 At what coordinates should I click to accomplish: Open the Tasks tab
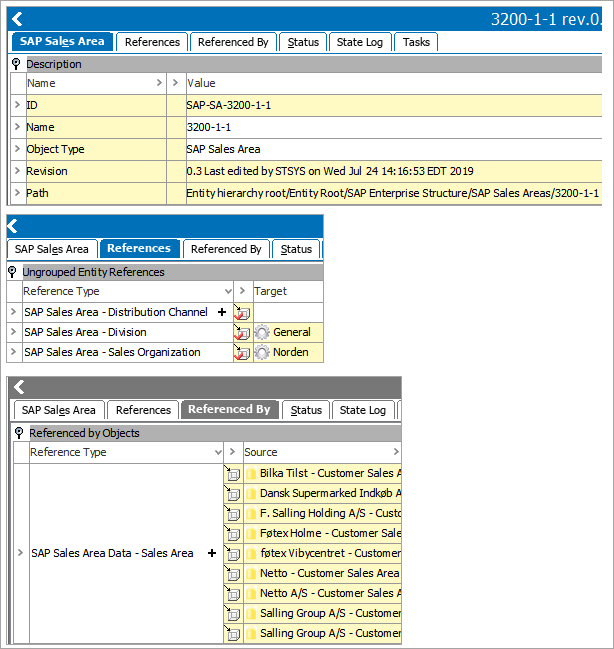[x=416, y=42]
